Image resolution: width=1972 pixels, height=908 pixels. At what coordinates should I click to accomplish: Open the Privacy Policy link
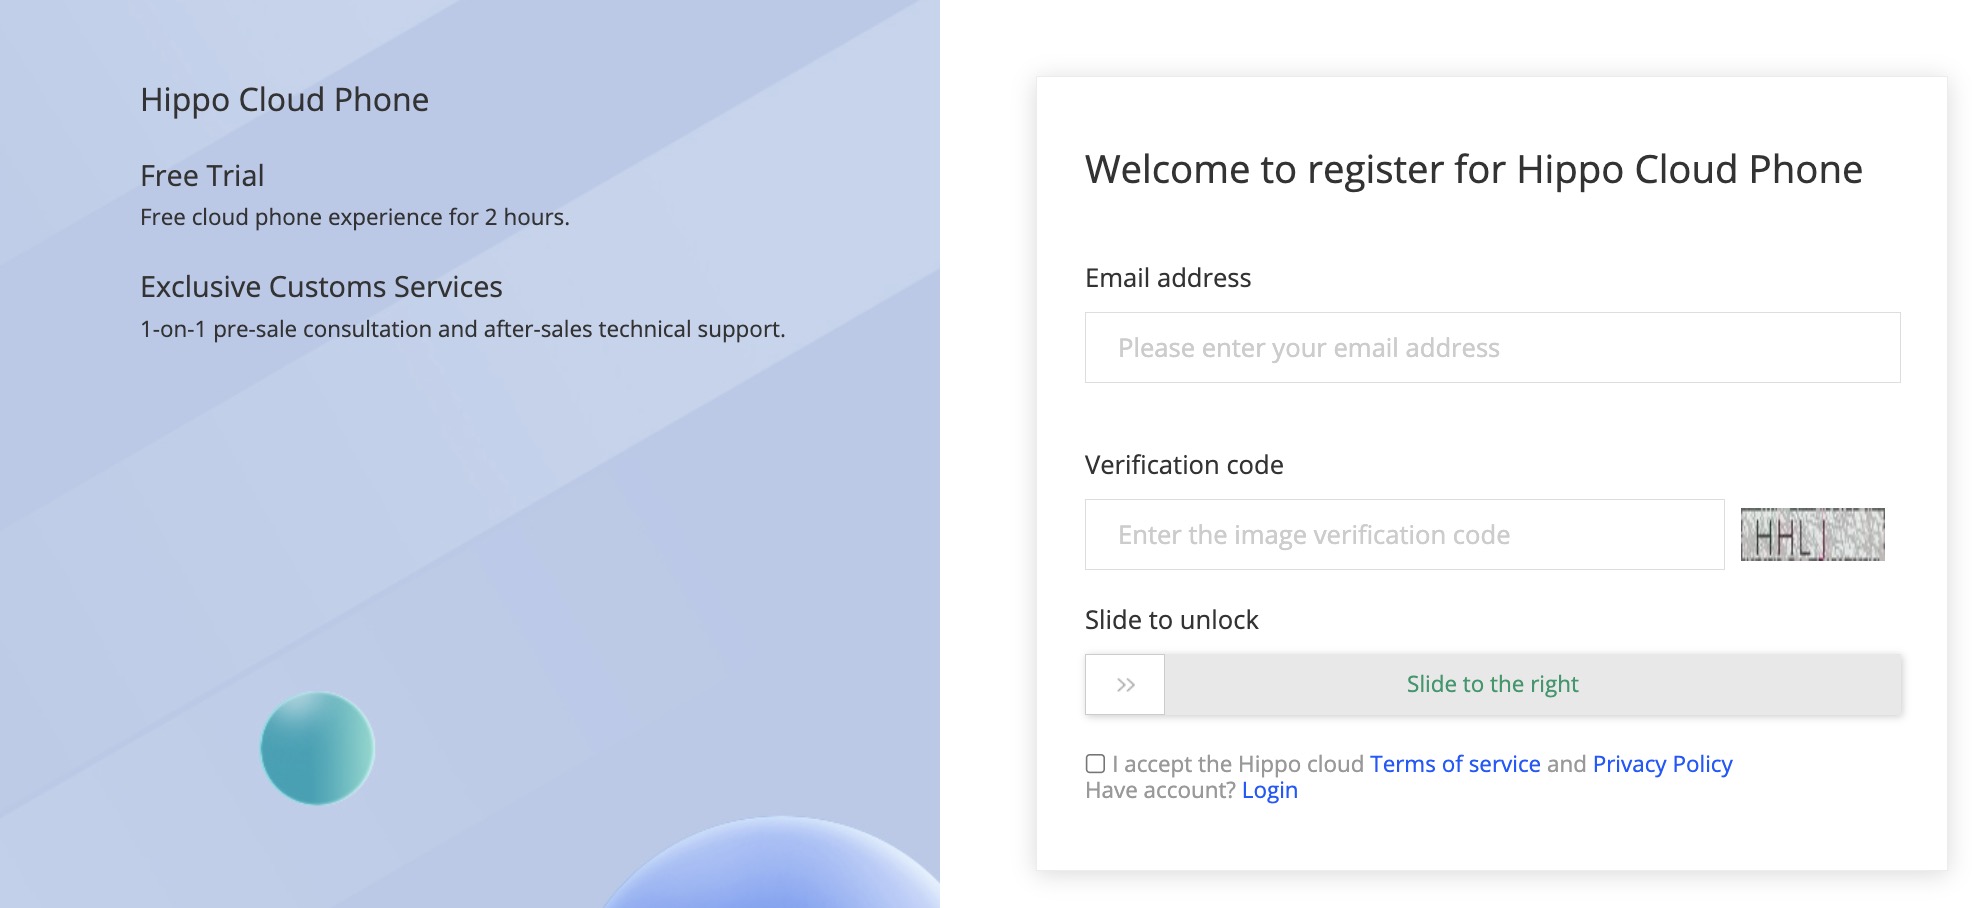pos(1662,764)
